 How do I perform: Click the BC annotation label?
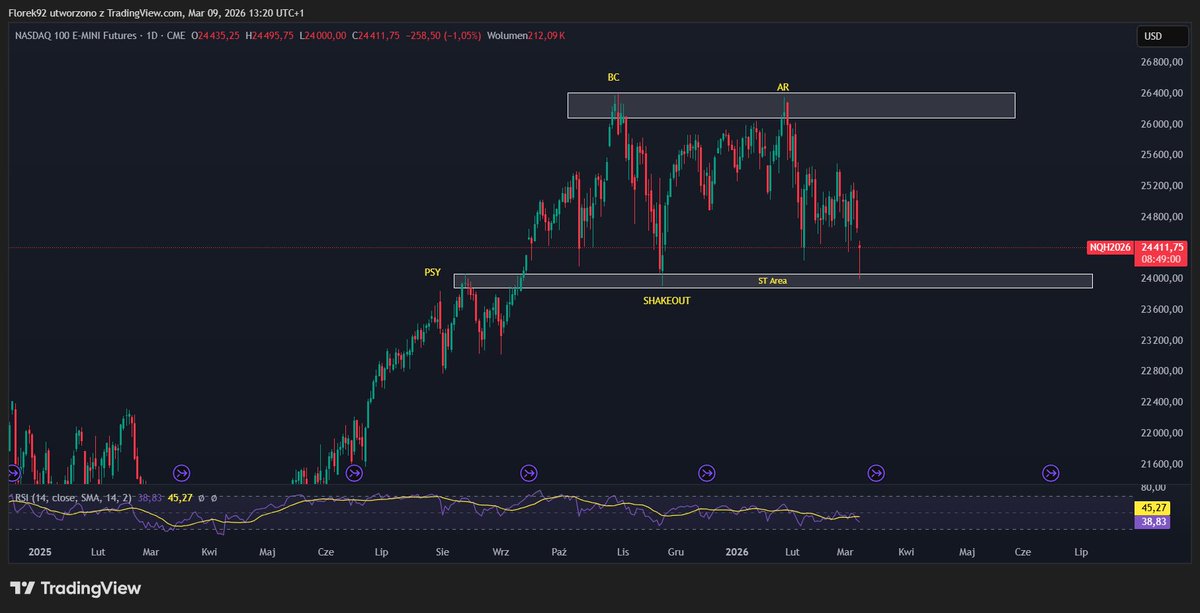coord(614,77)
